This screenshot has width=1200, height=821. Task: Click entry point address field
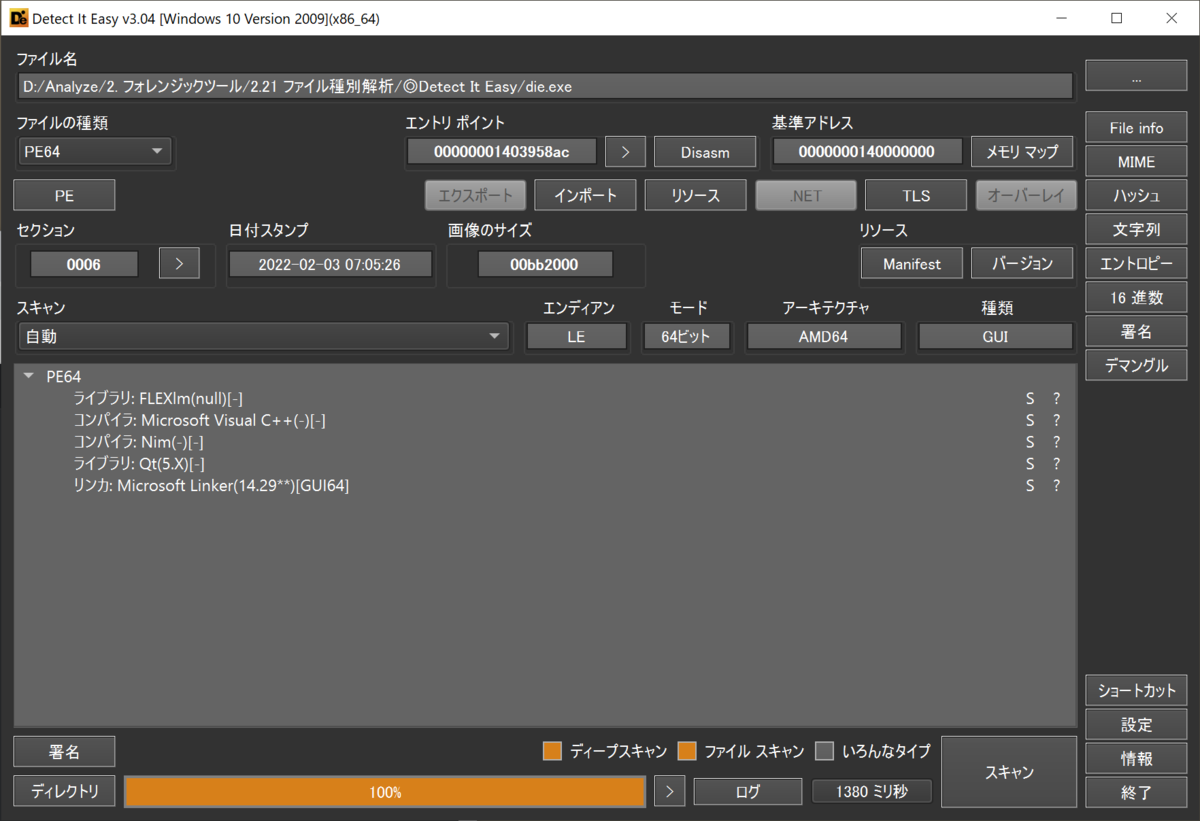point(502,152)
